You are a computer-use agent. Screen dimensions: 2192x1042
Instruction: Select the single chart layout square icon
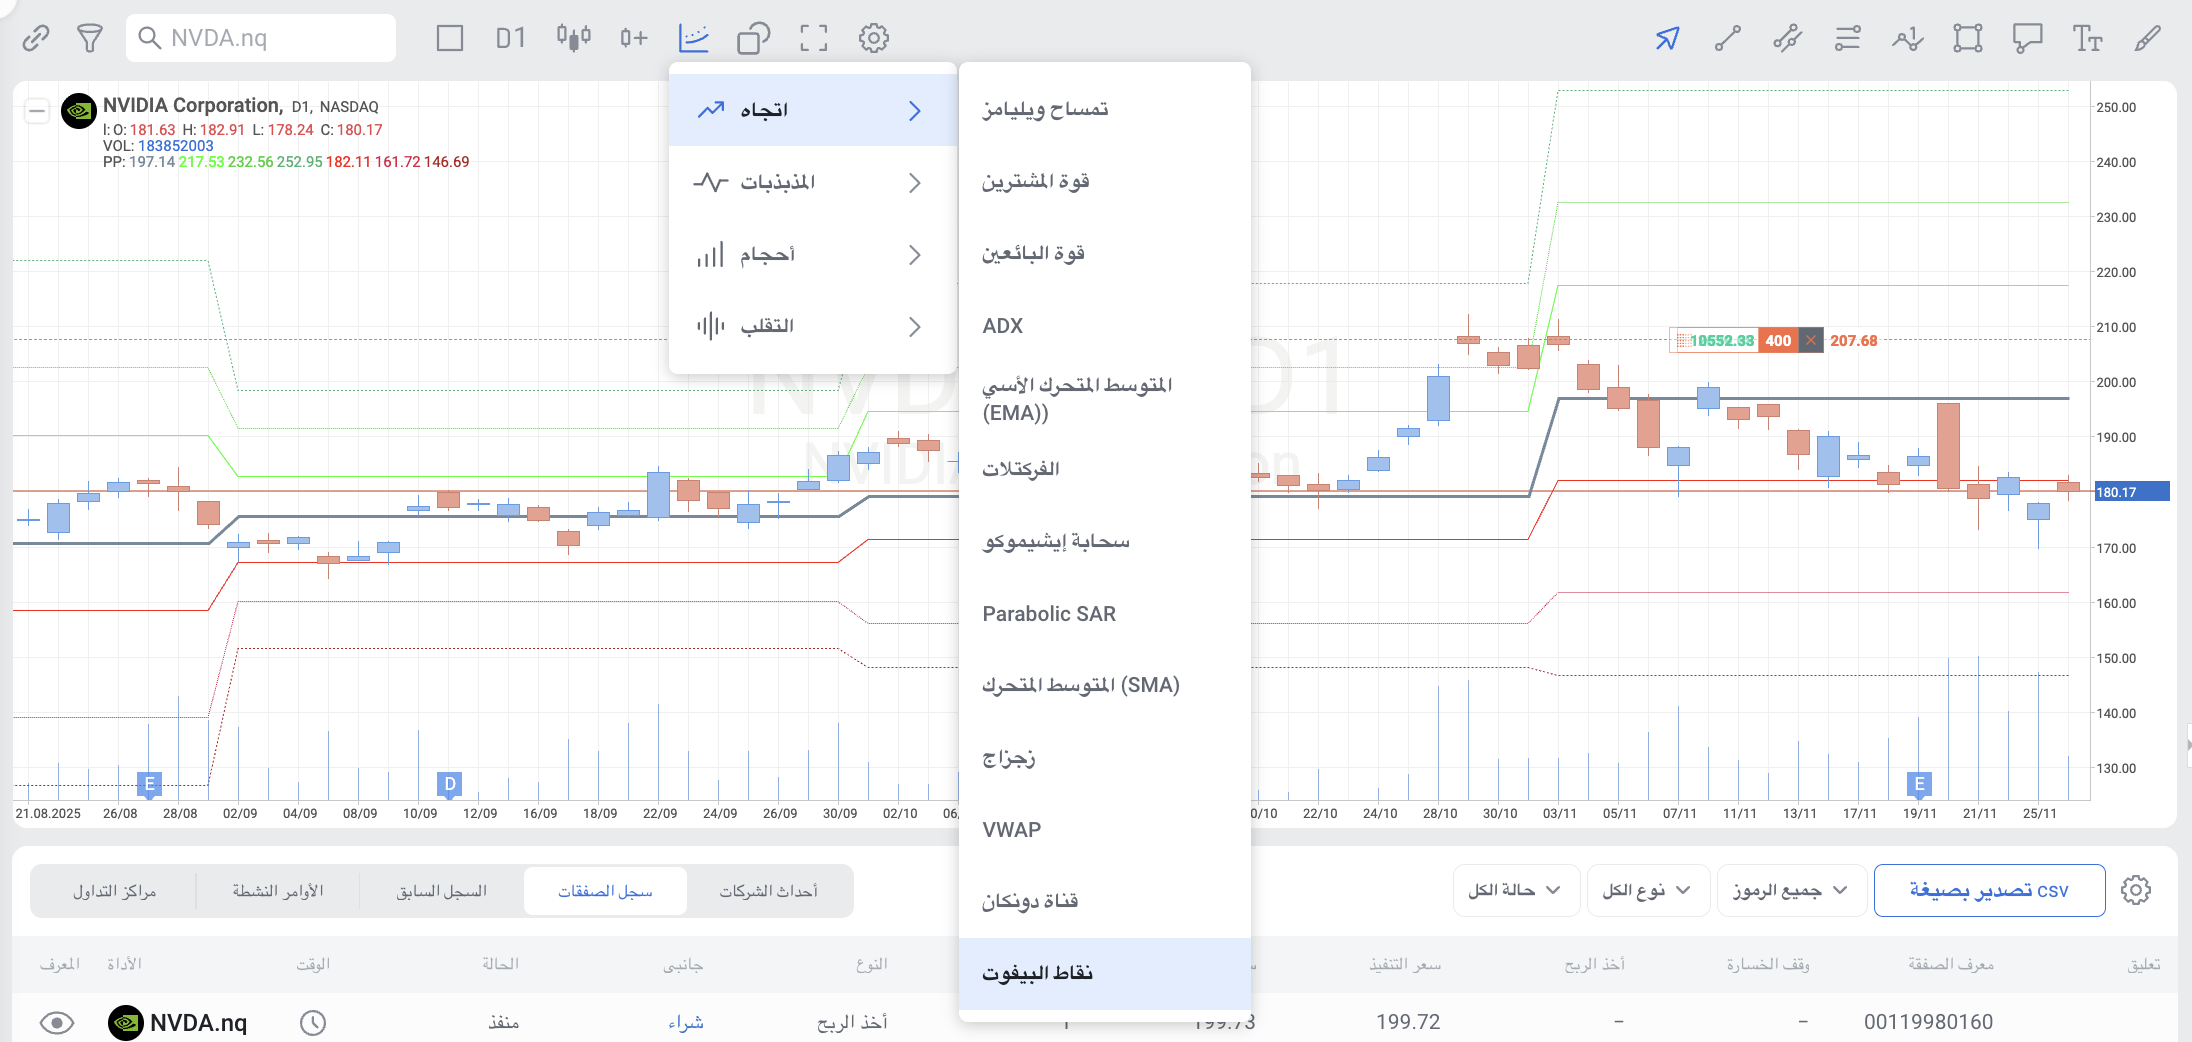point(450,38)
